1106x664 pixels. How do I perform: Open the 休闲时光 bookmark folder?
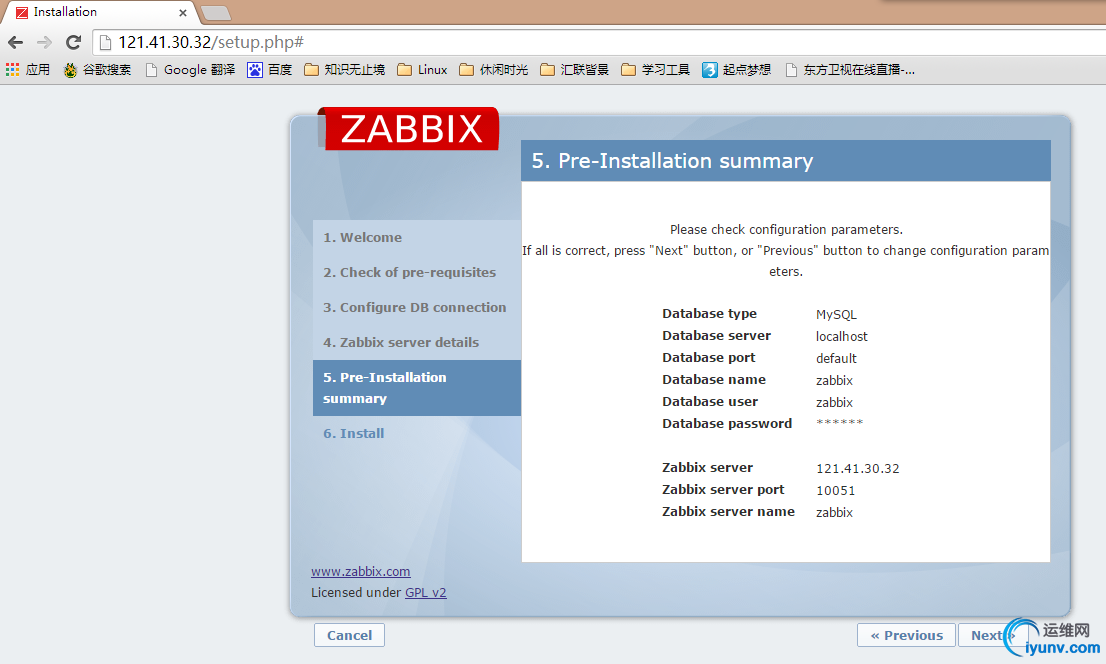click(494, 70)
